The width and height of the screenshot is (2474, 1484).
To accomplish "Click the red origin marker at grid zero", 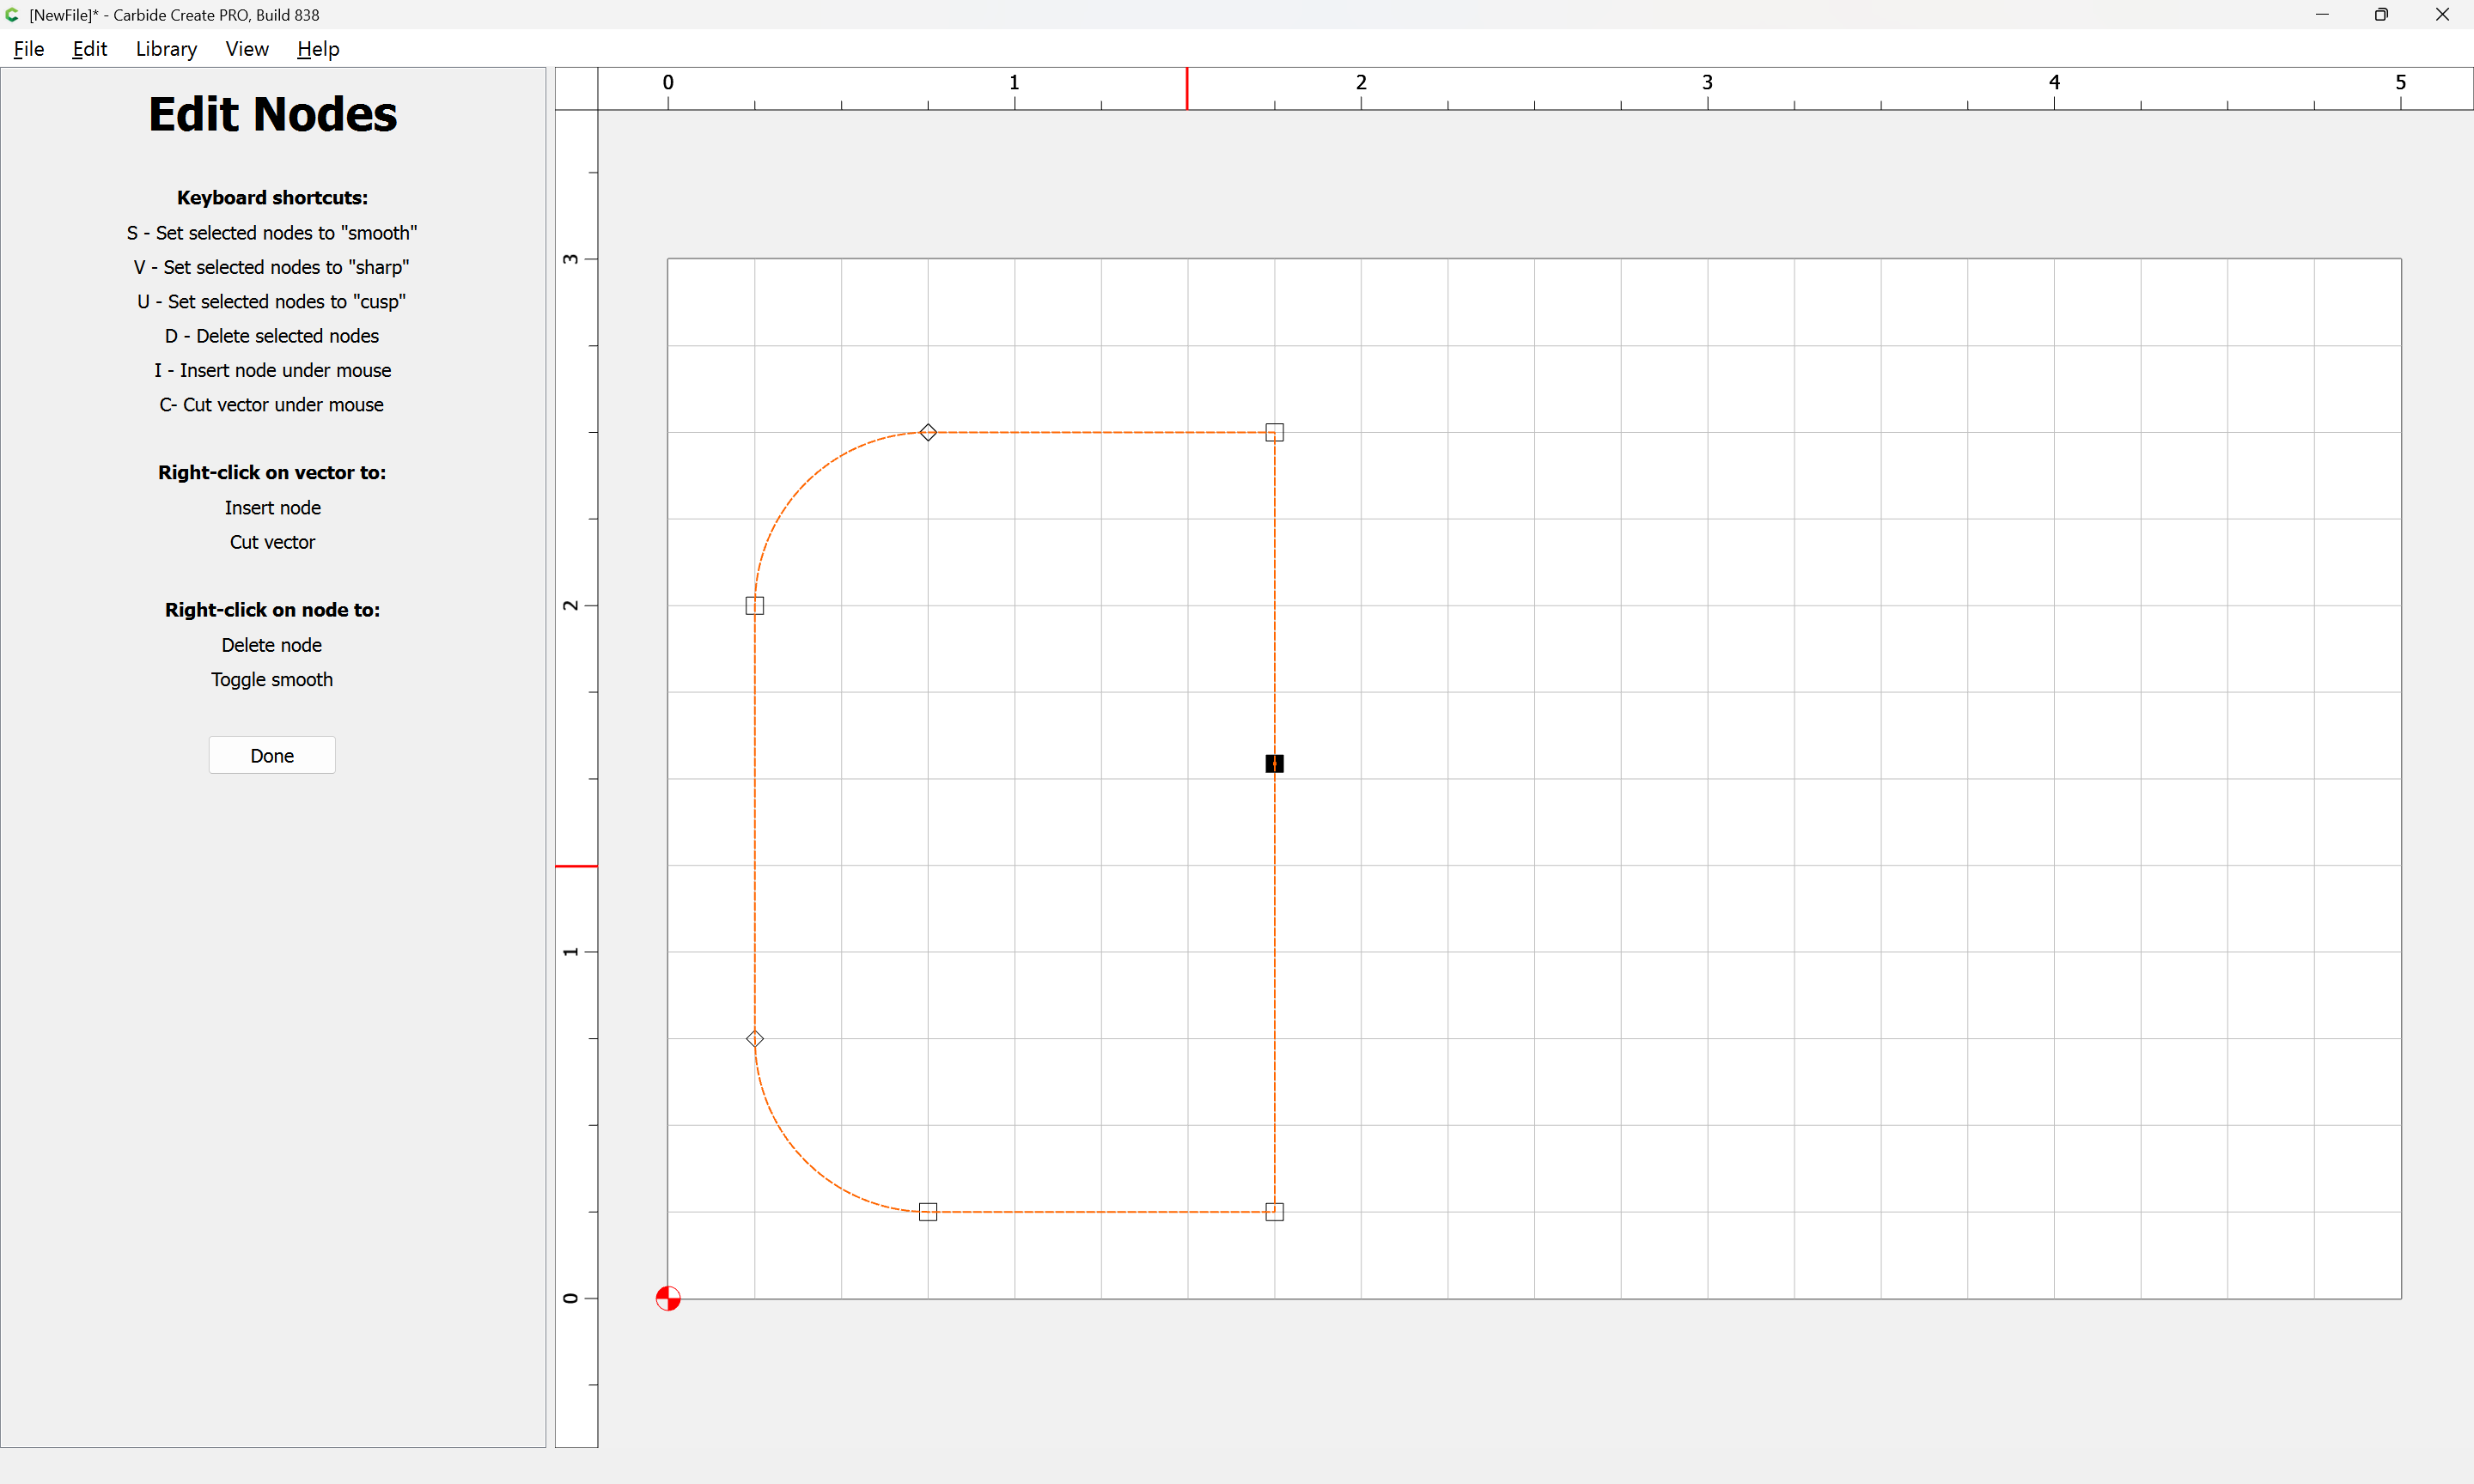I will tap(668, 1298).
